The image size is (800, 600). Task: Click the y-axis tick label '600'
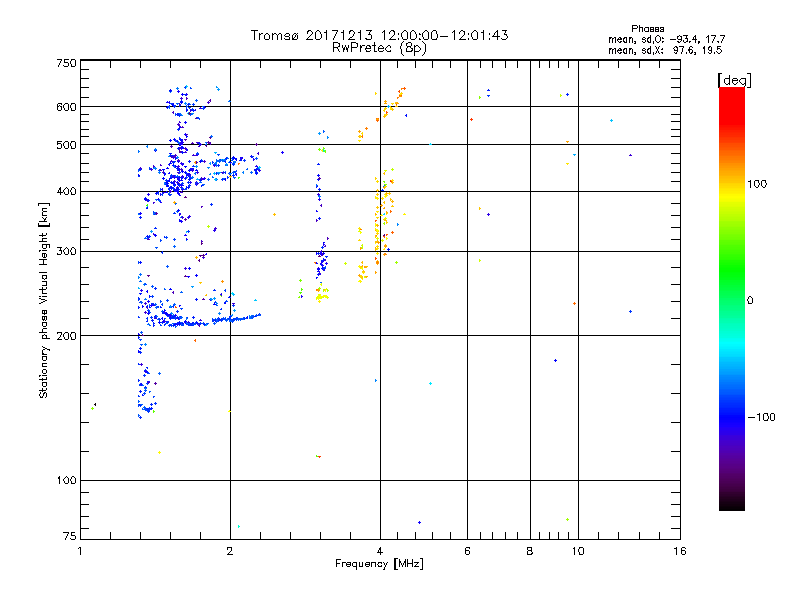tap(66, 107)
